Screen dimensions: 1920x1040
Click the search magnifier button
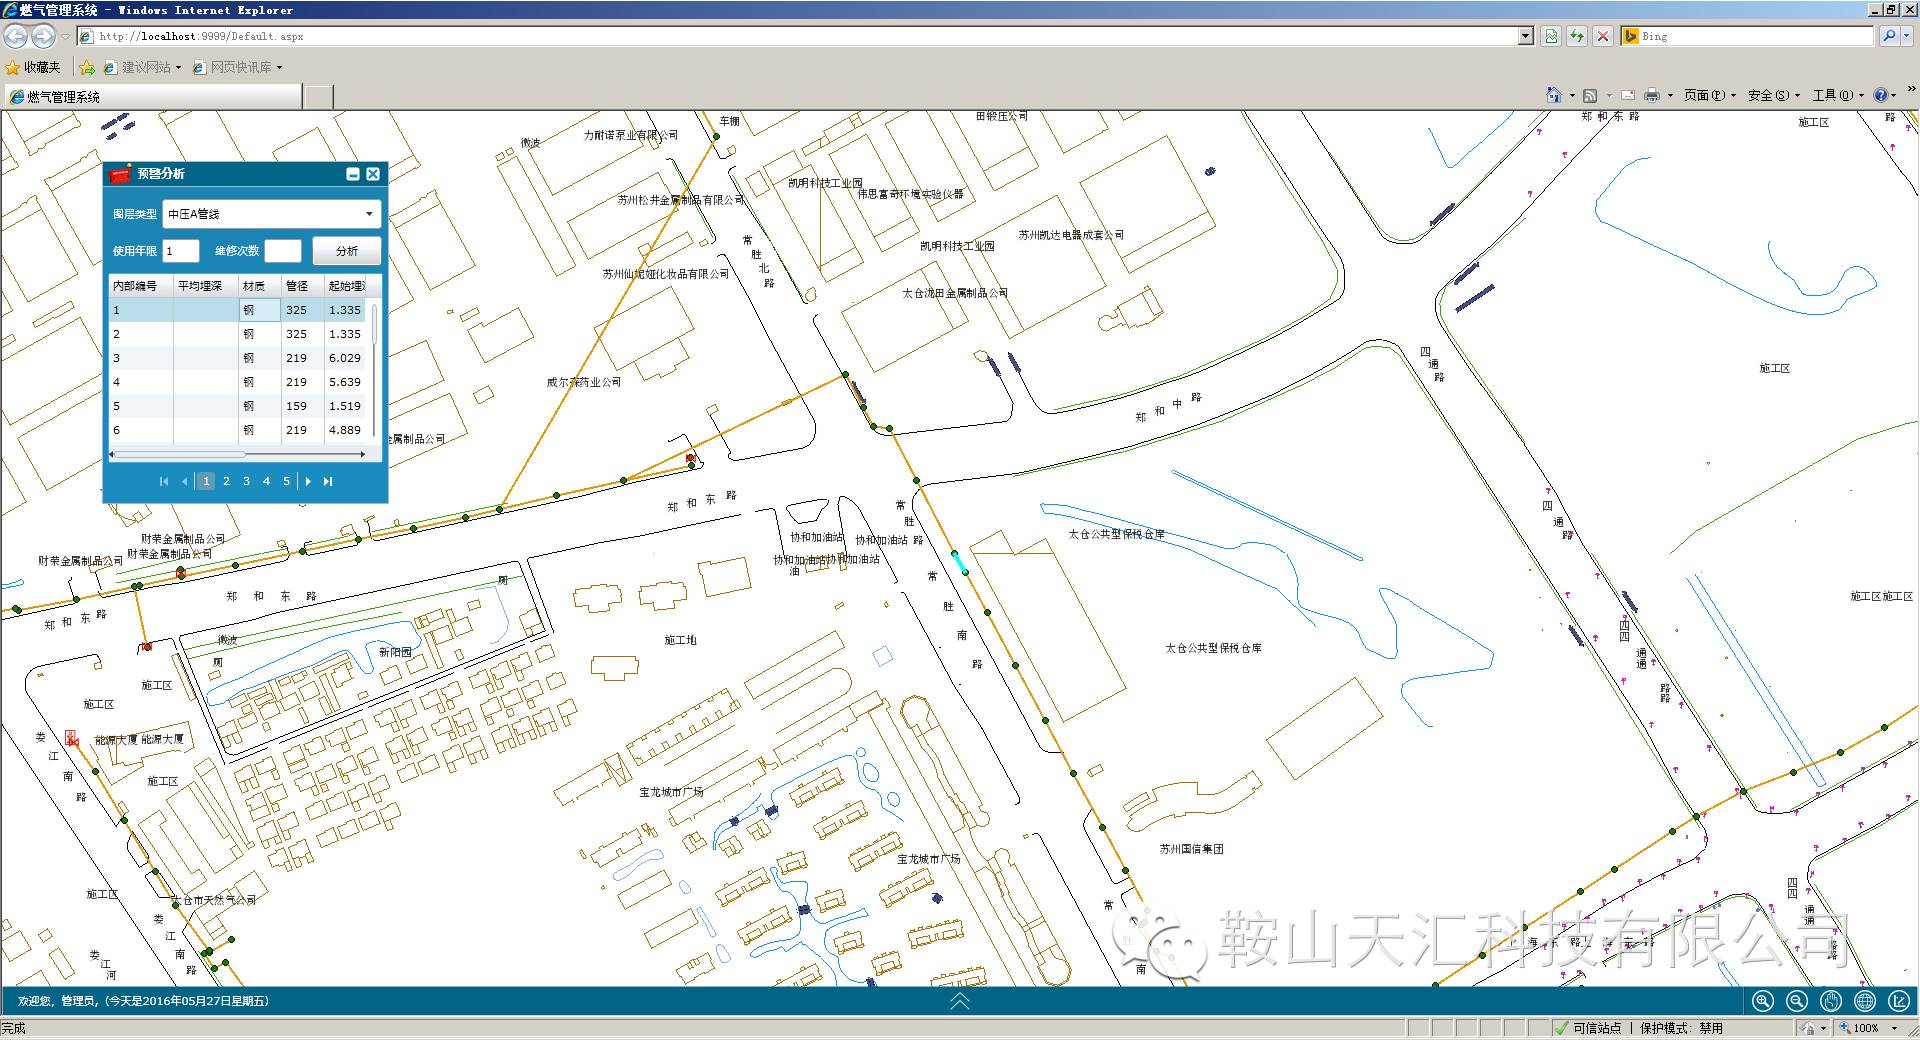click(1888, 36)
